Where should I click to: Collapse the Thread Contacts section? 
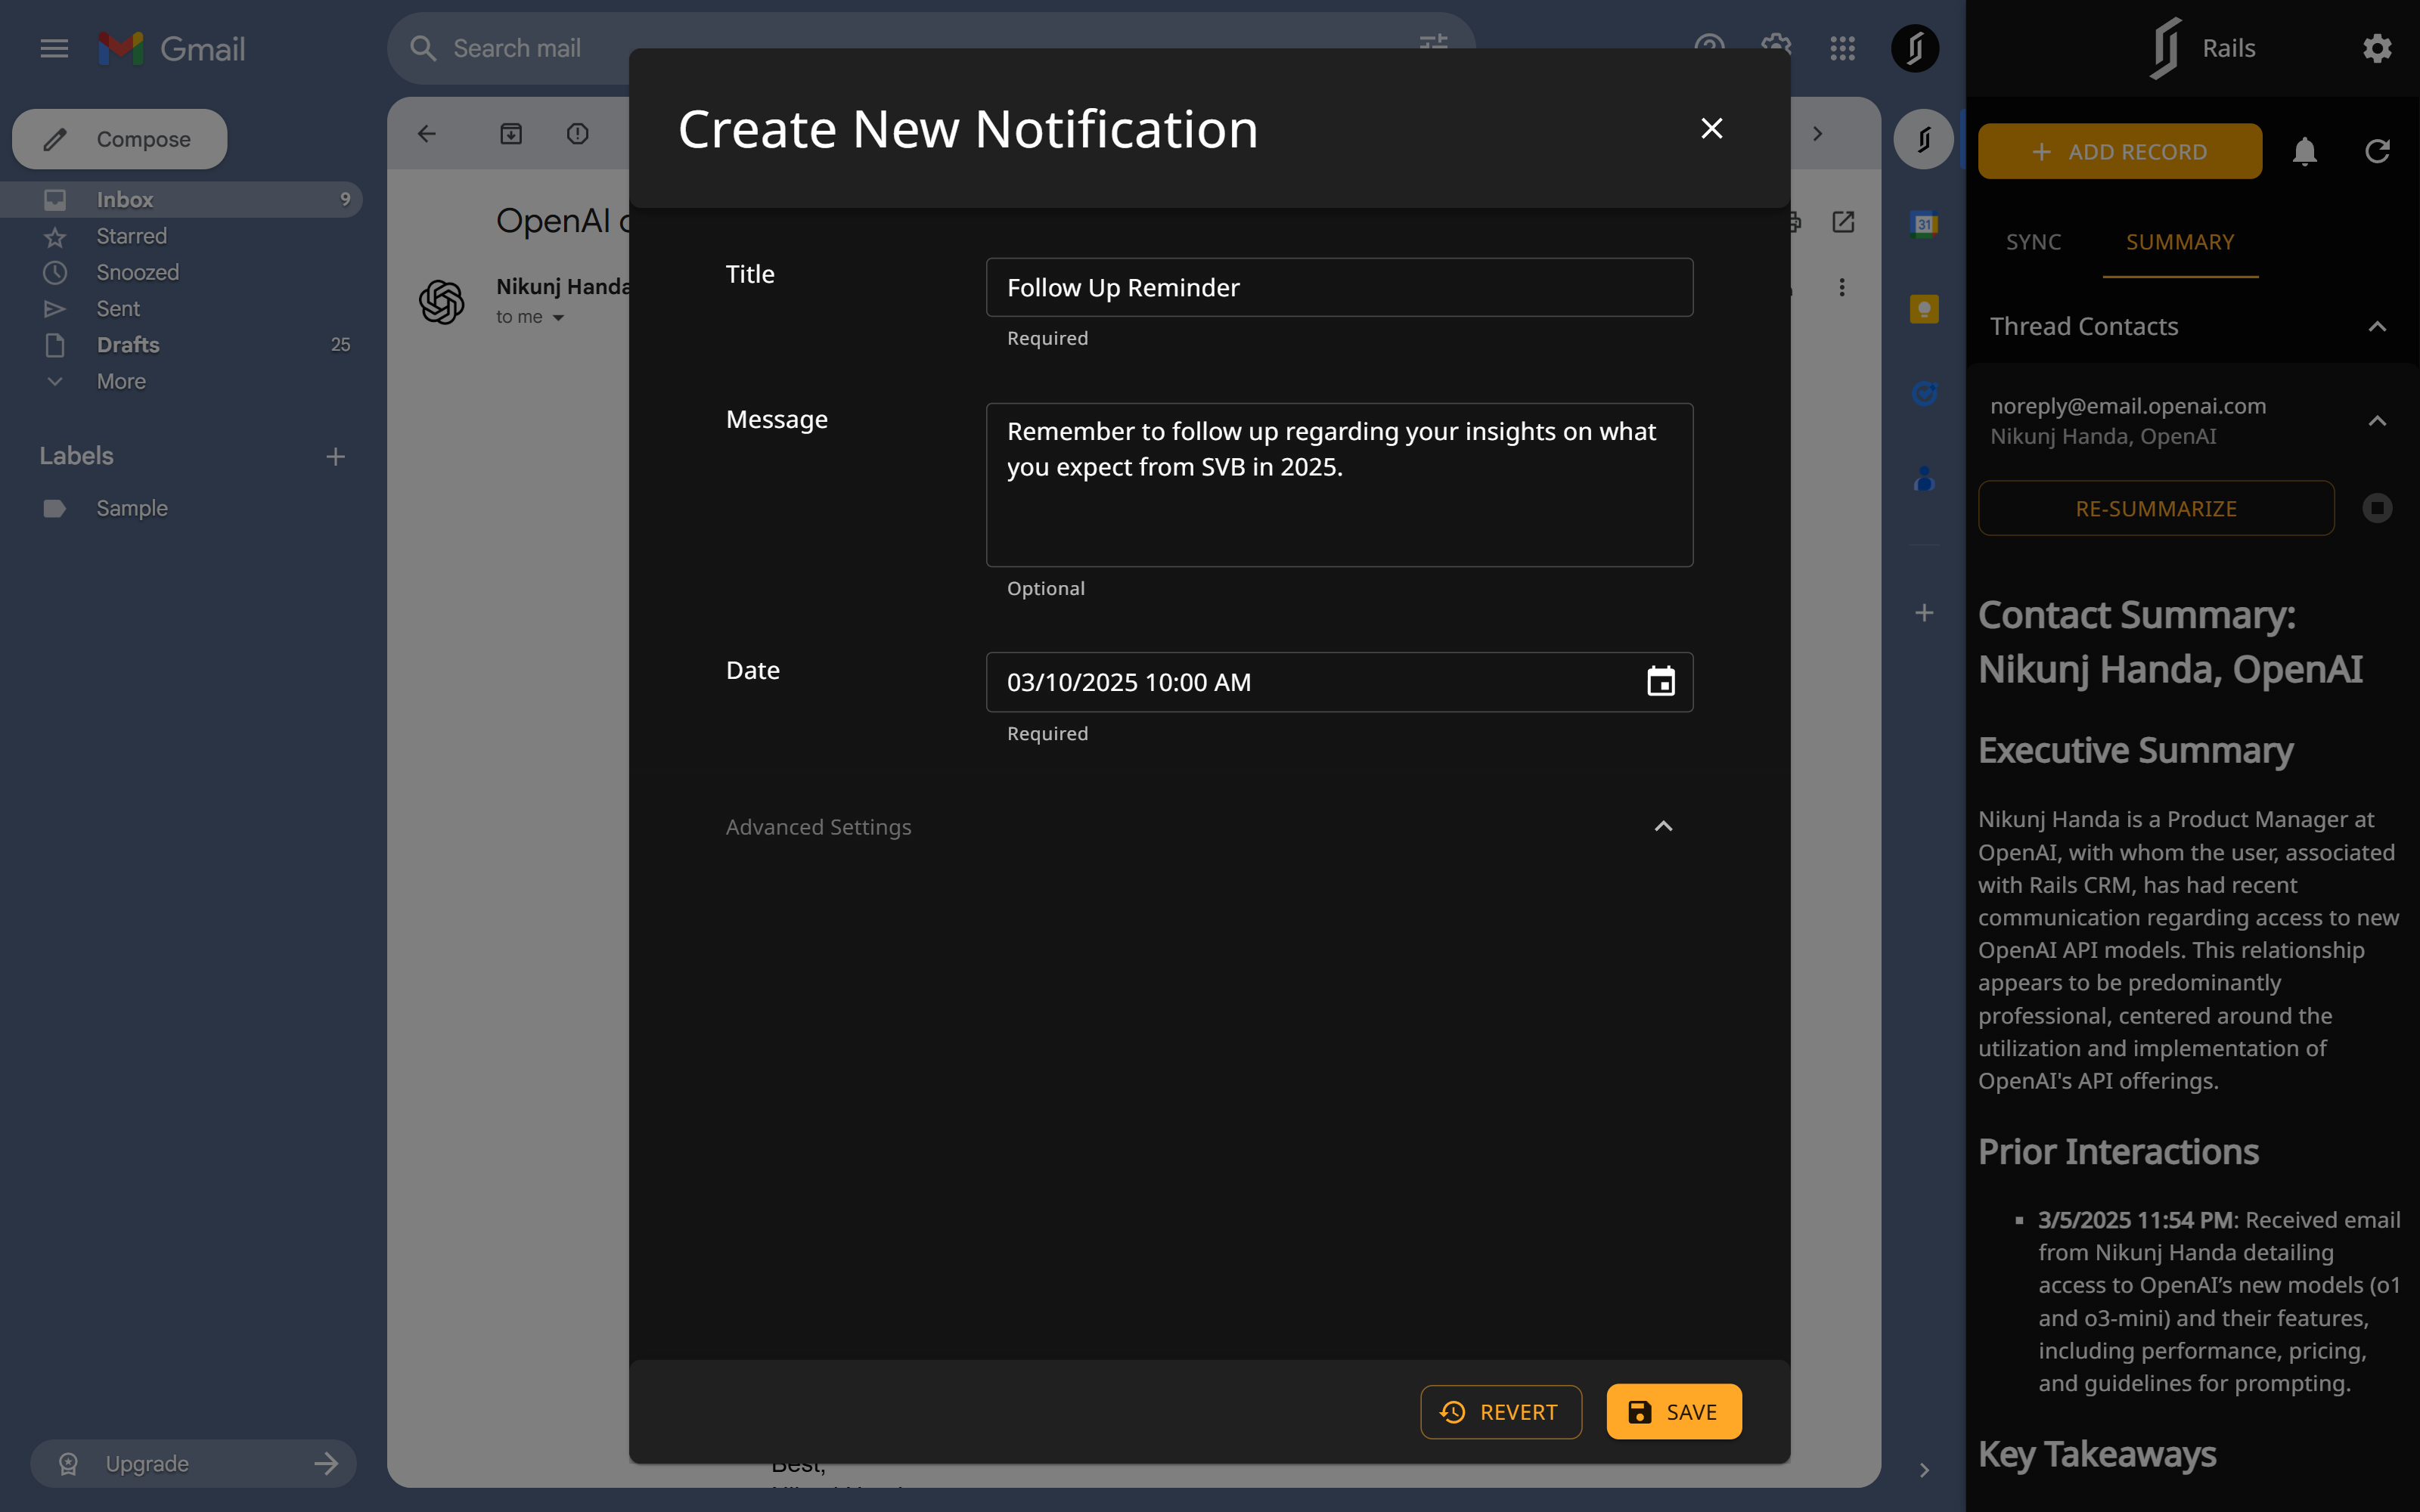pyautogui.click(x=2377, y=325)
